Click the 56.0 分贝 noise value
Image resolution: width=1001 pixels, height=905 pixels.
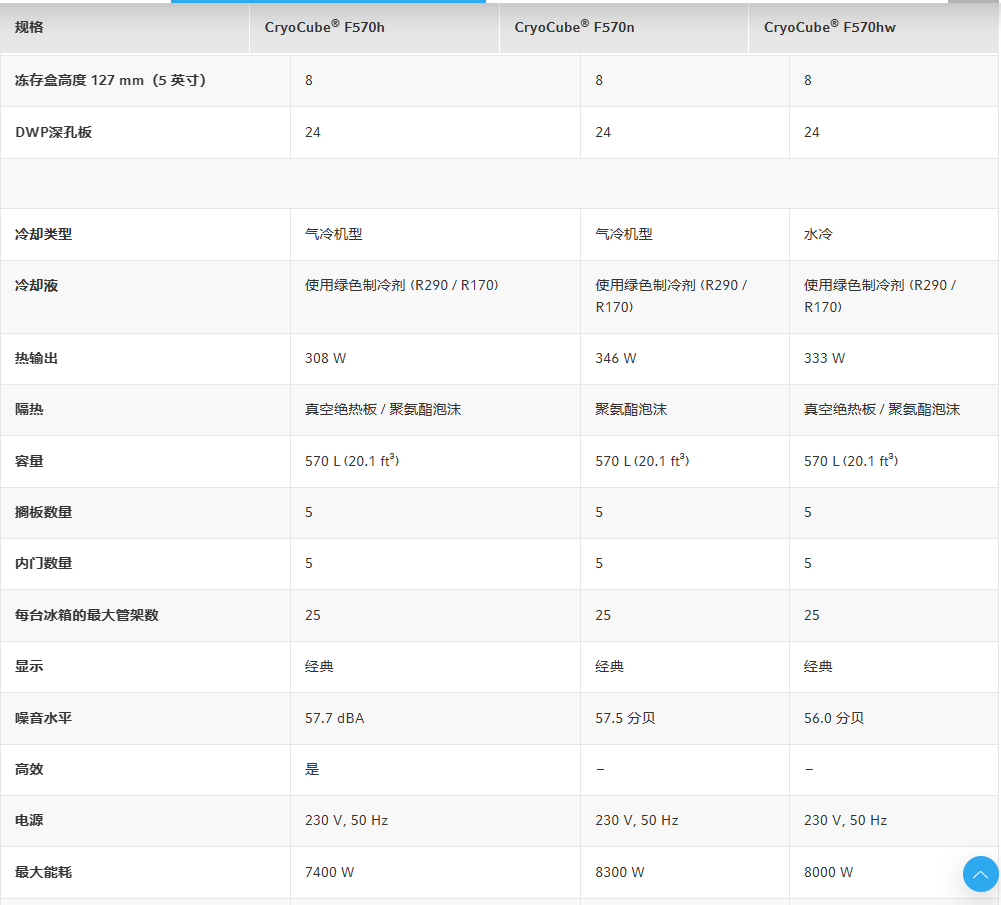coord(834,718)
